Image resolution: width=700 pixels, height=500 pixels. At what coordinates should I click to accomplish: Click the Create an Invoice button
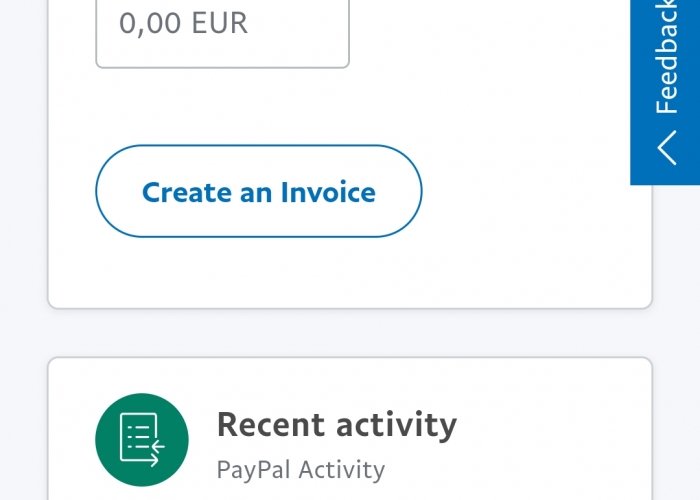258,191
